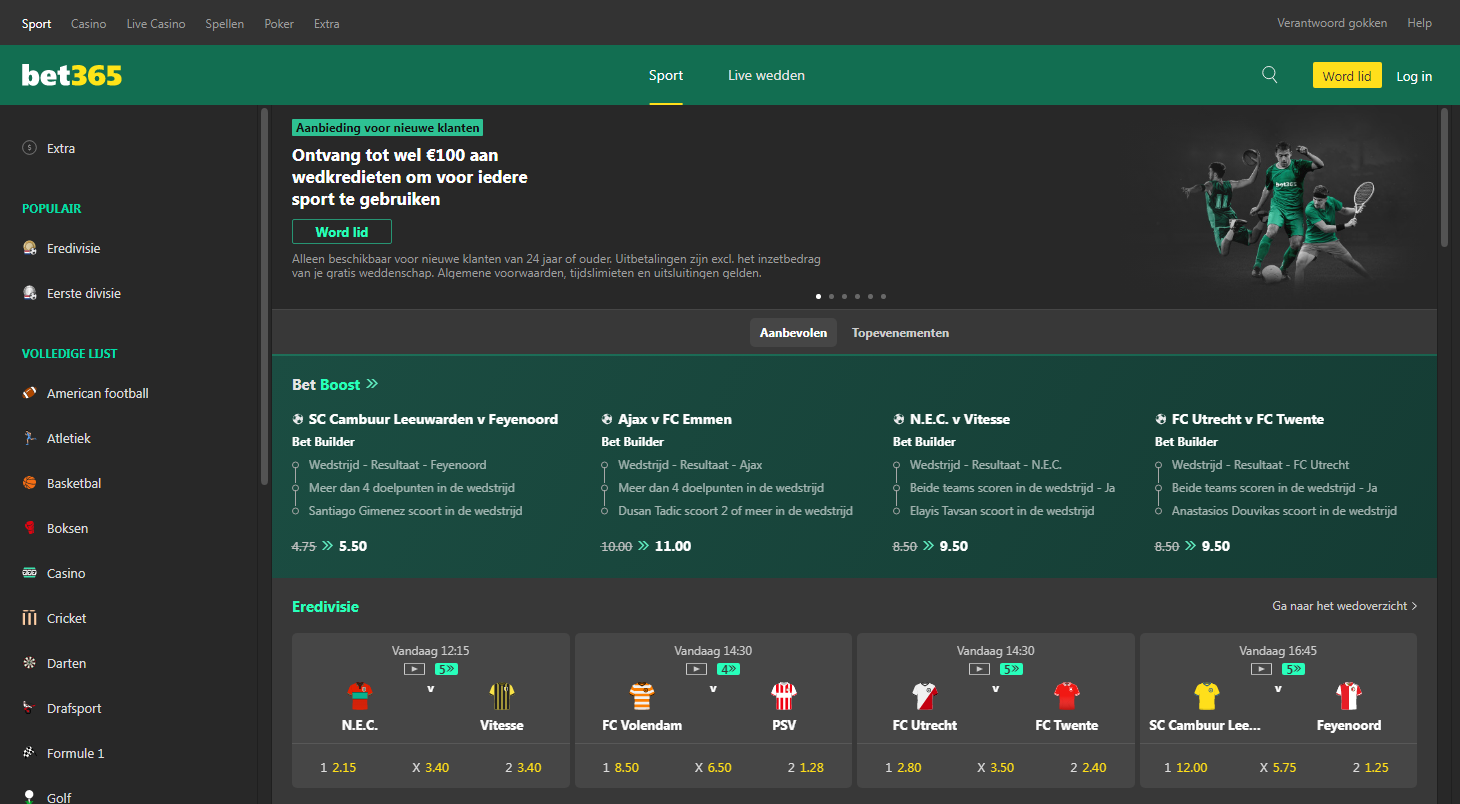Select the Aanbevolen tab
The image size is (1460, 804).
(x=793, y=333)
